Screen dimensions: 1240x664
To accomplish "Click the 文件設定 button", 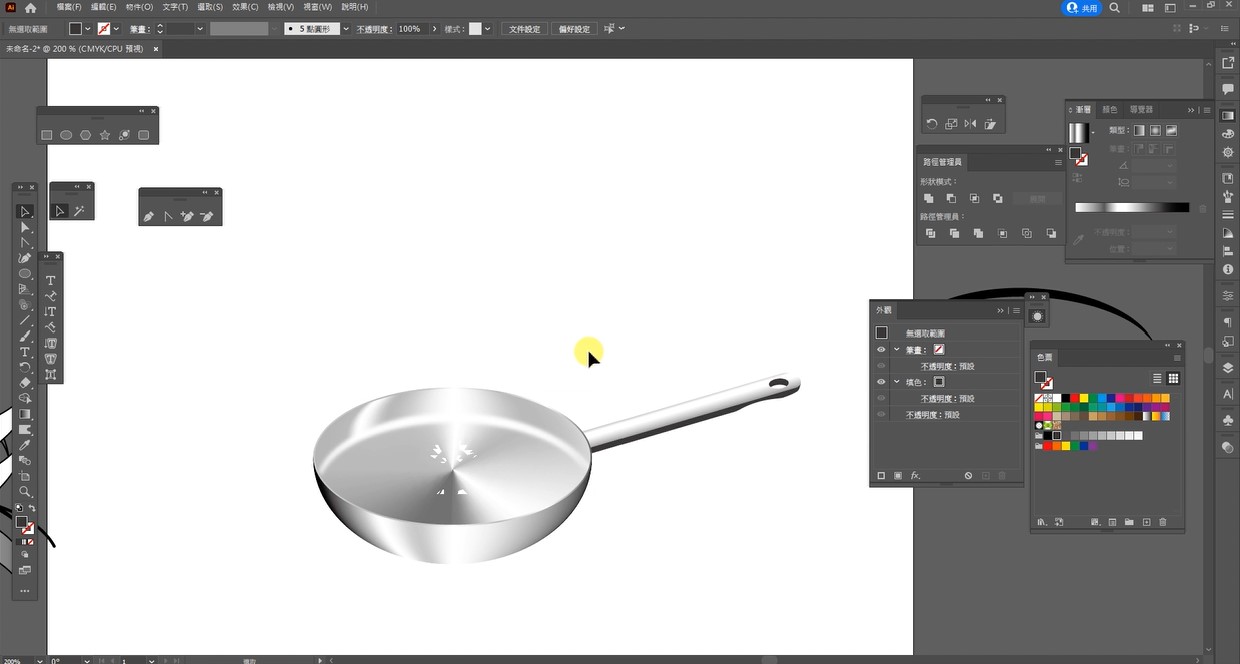I will (x=524, y=29).
